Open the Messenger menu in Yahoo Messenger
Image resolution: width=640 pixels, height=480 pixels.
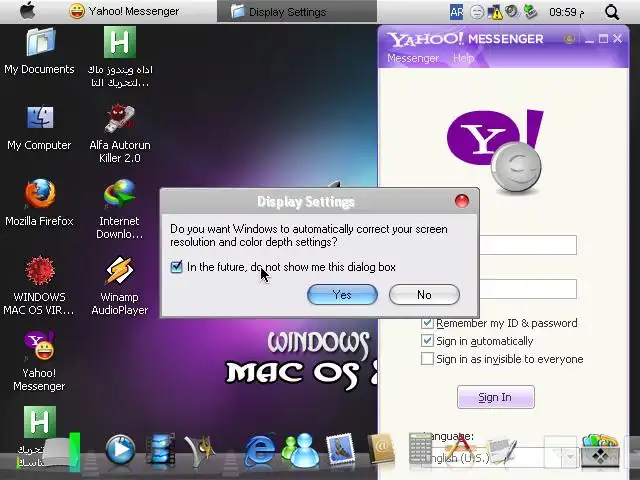(413, 58)
